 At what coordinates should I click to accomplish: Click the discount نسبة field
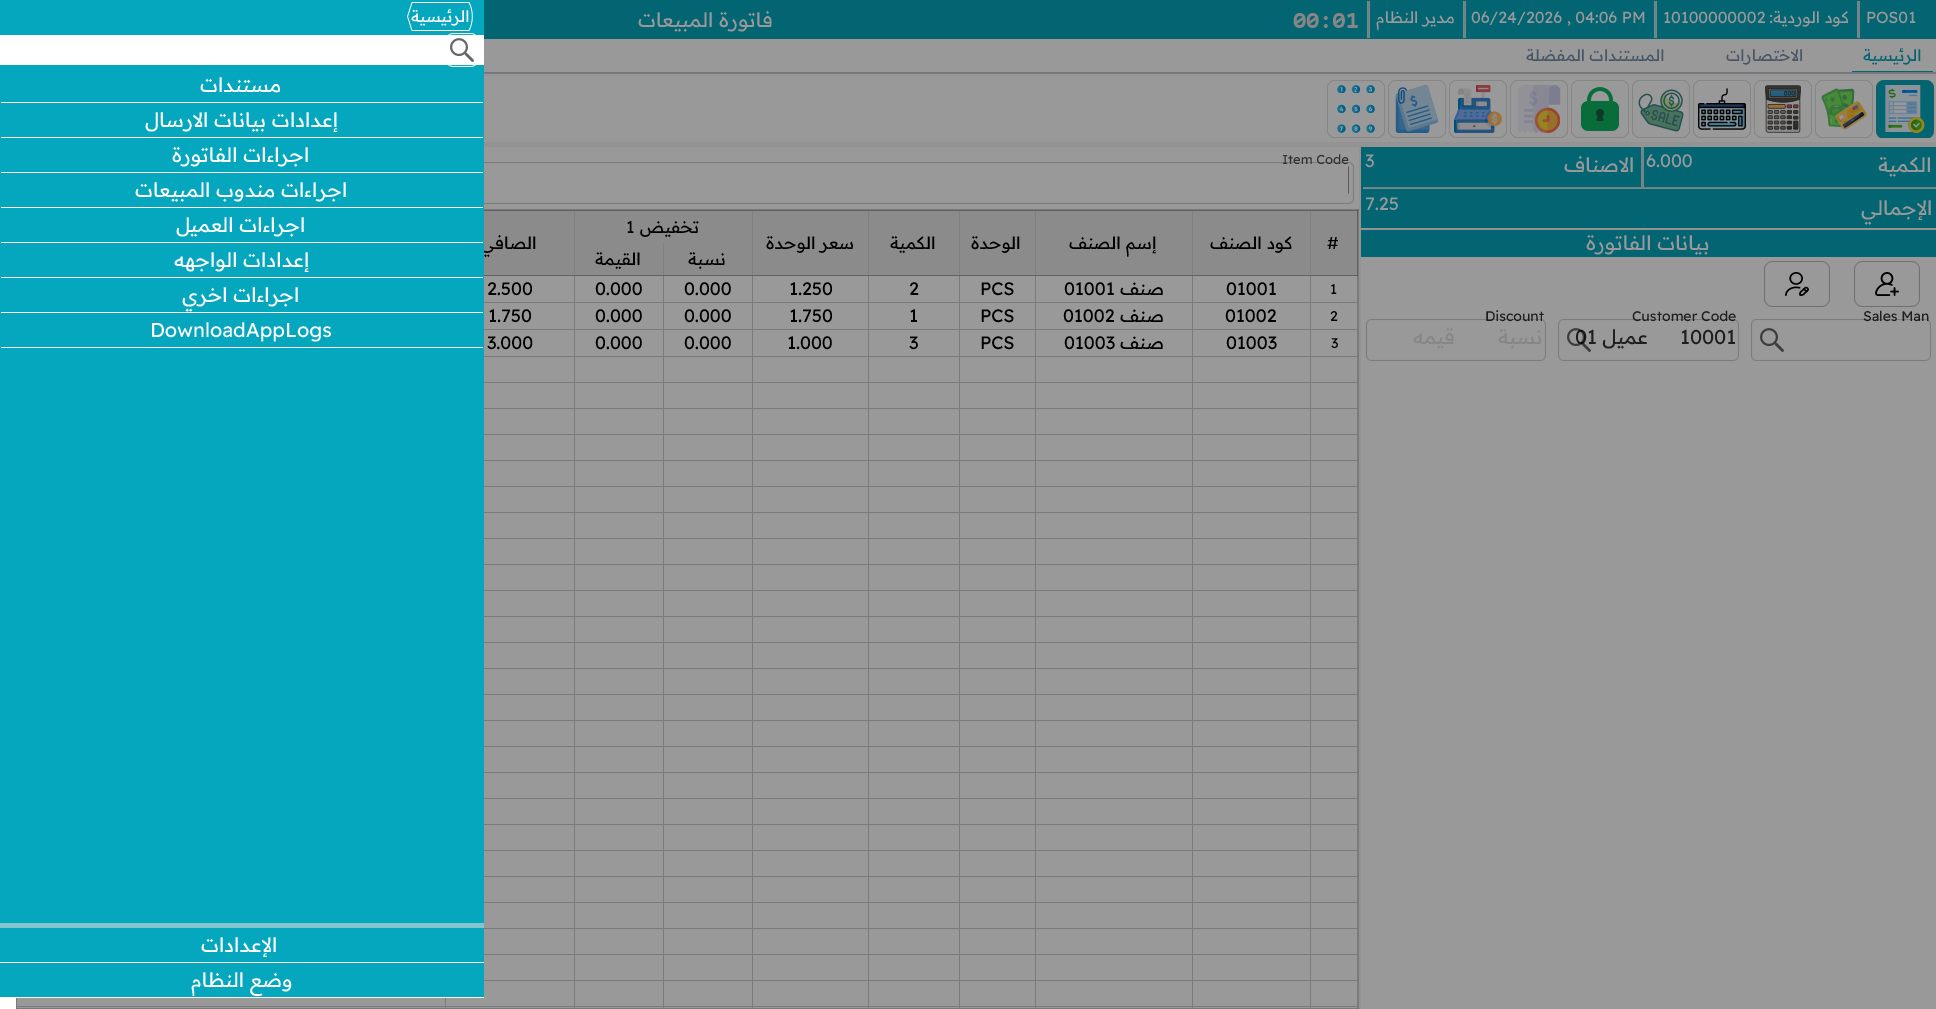1519,339
